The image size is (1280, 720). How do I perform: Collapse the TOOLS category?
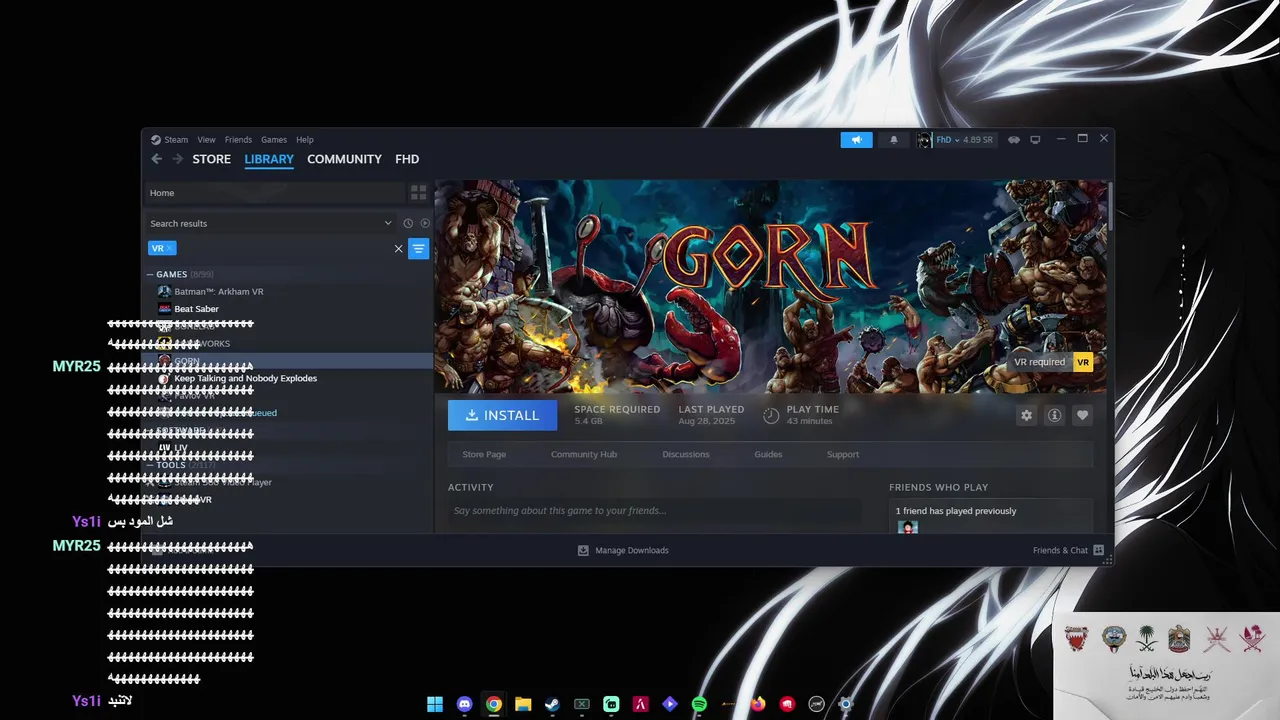150,465
